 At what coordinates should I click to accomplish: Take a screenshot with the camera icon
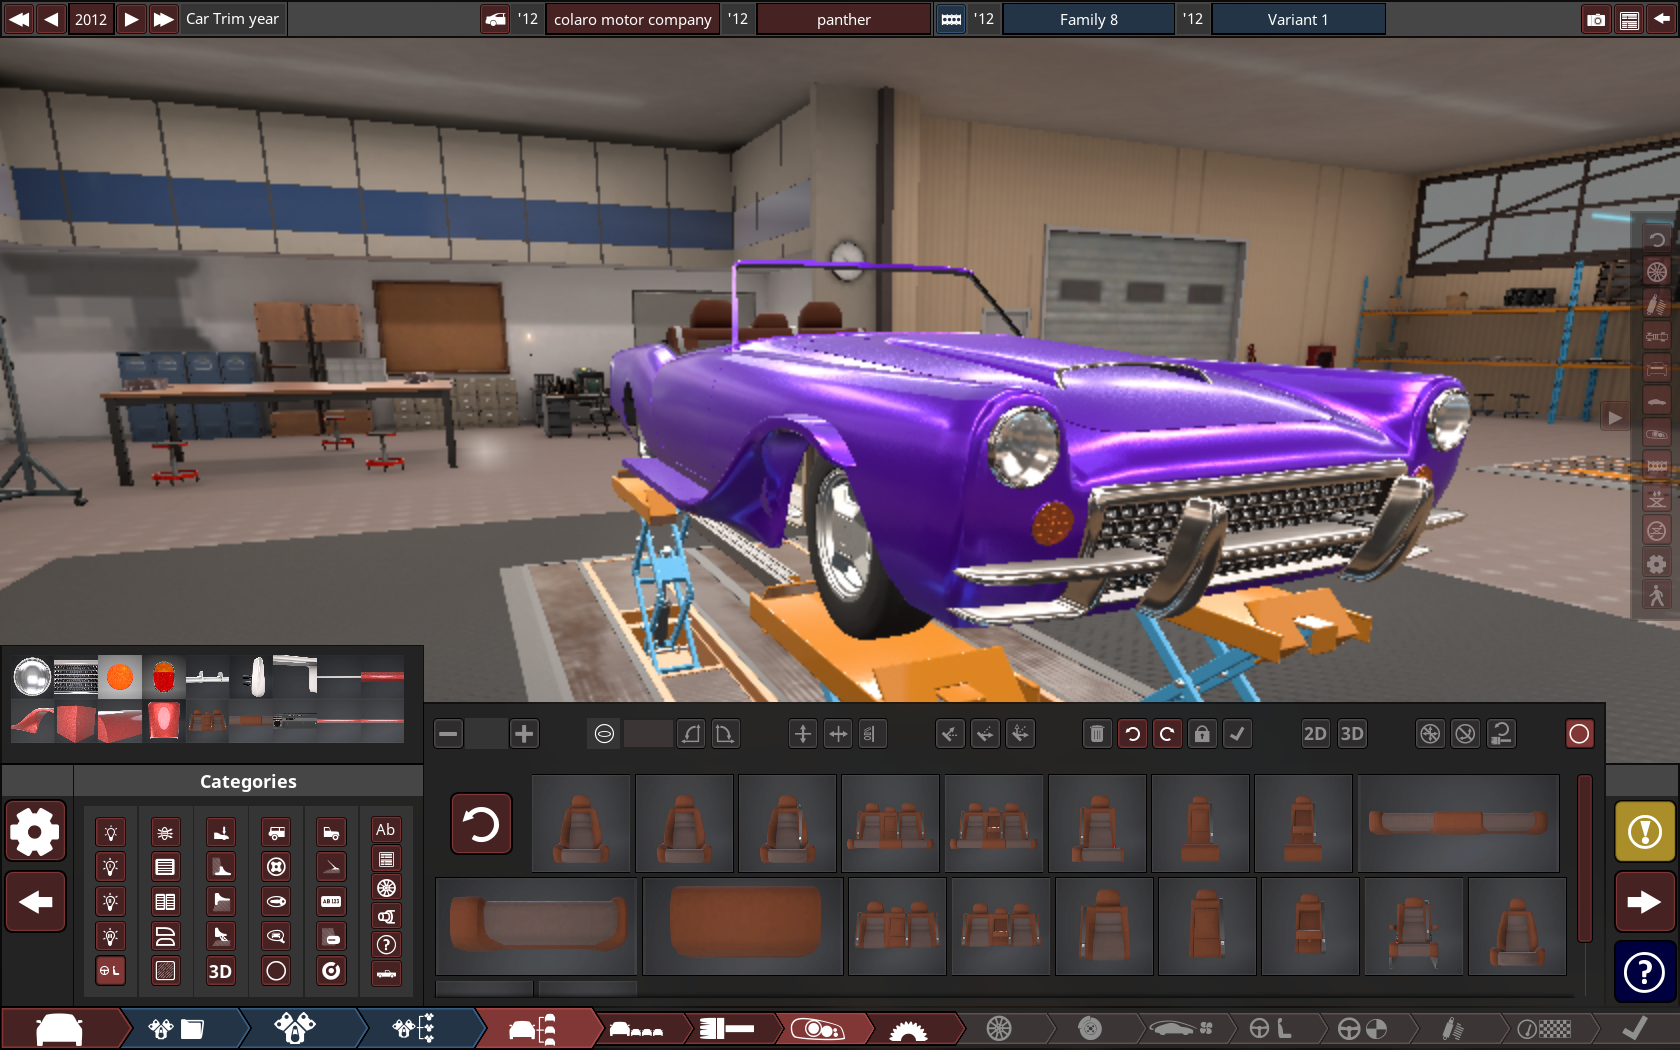[1596, 20]
